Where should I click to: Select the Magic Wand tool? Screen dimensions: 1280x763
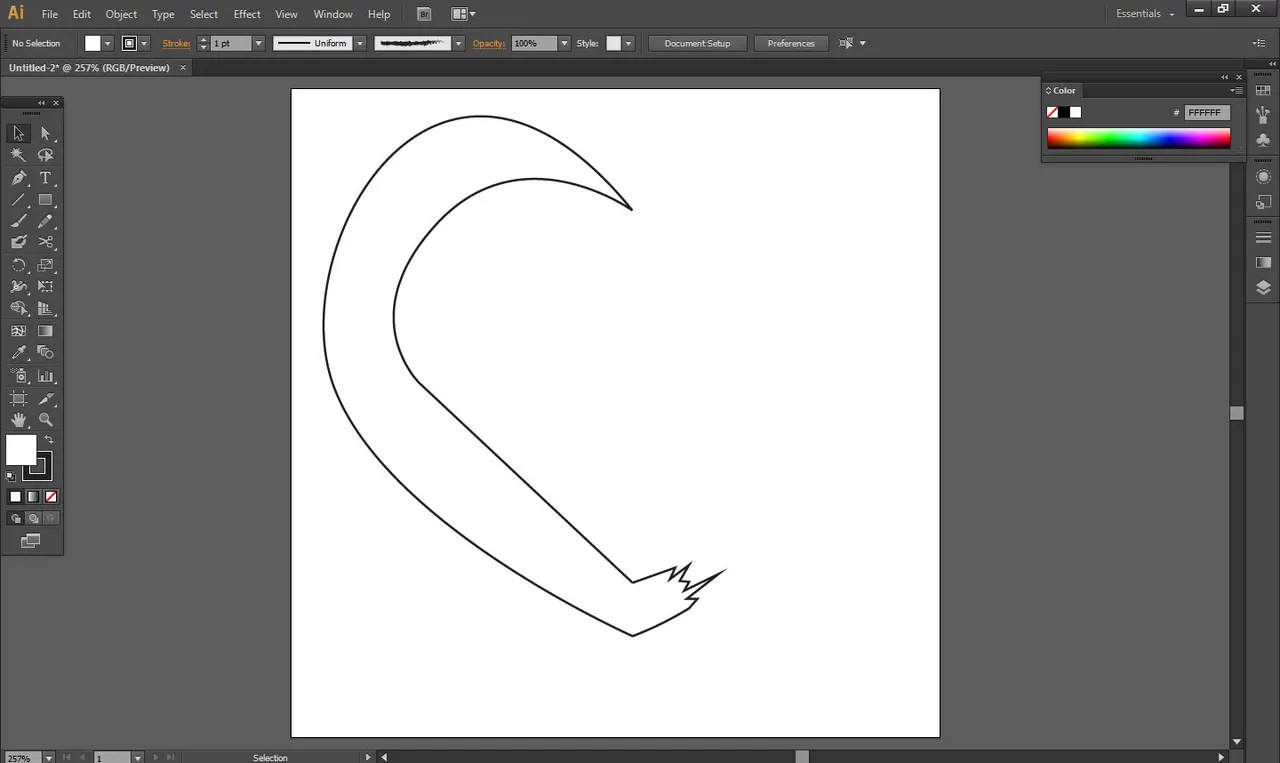pyautogui.click(x=19, y=155)
